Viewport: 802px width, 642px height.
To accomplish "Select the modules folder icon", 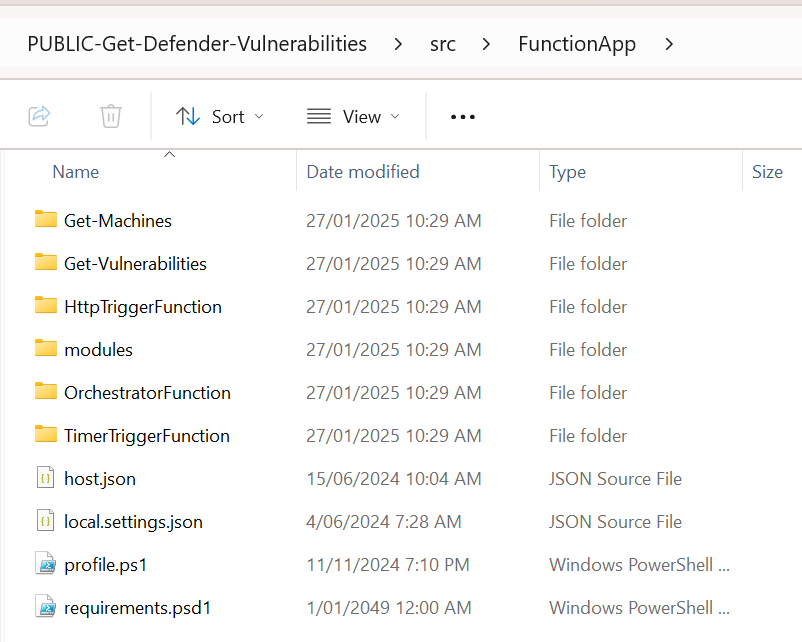I will 46,348.
